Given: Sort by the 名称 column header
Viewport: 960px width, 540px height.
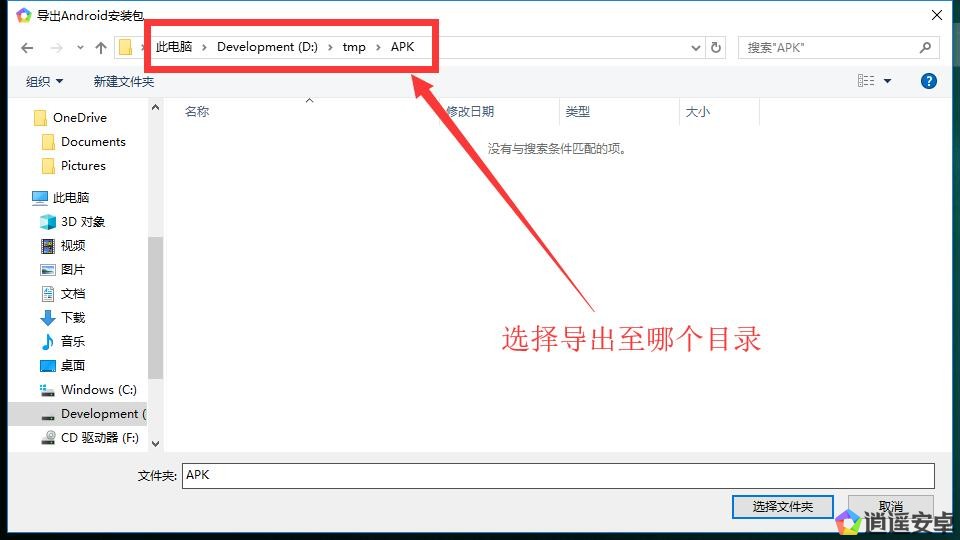Looking at the screenshot, I should pos(197,112).
